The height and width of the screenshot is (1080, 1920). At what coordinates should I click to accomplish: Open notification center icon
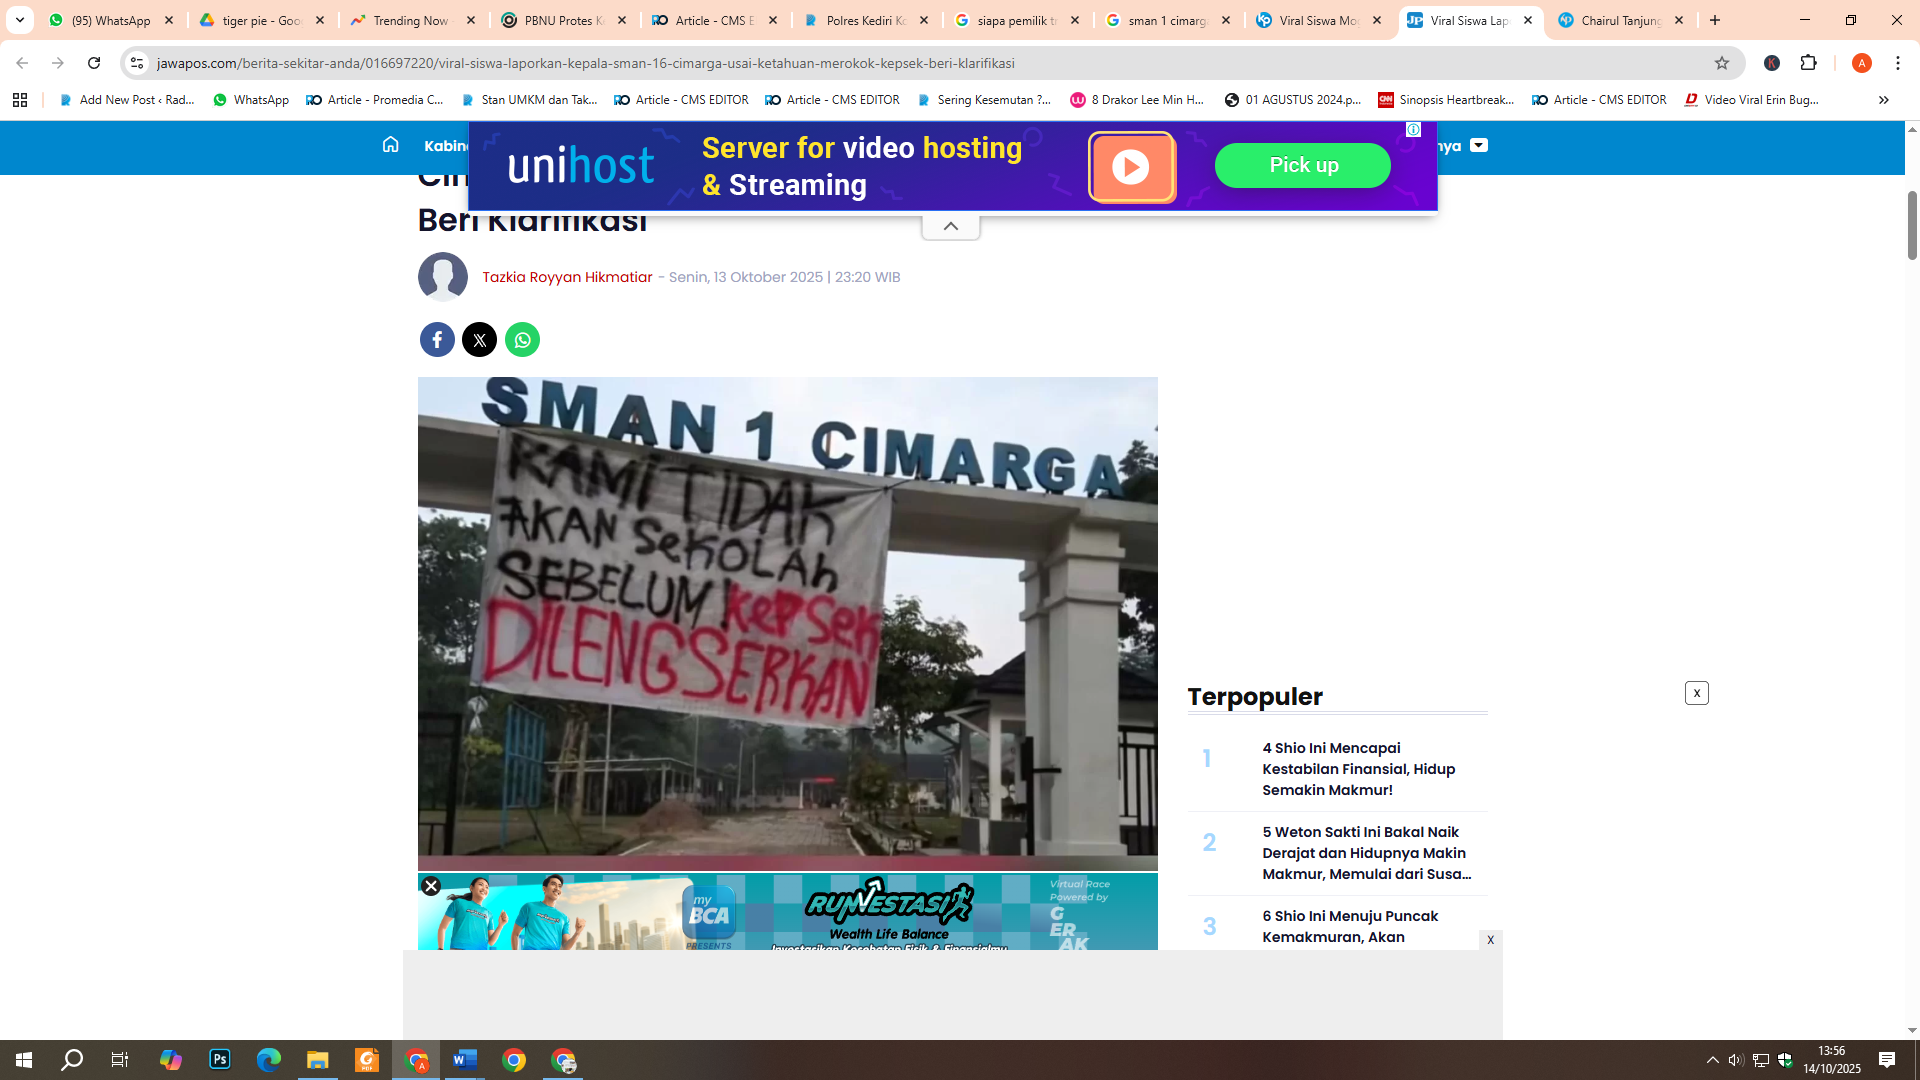click(1887, 1060)
